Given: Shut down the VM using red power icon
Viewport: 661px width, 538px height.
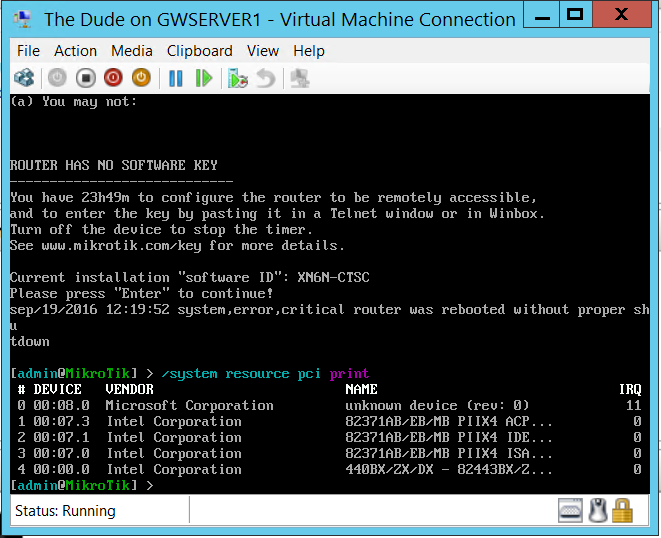Looking at the screenshot, I should [x=113, y=78].
